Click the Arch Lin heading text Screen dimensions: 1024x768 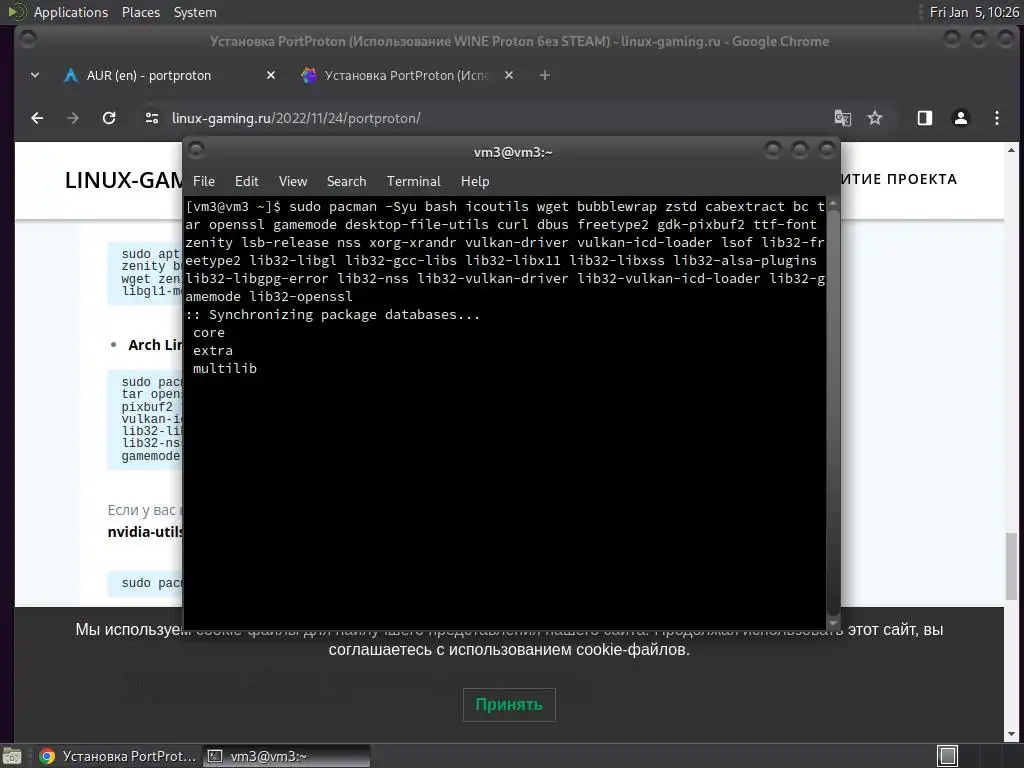tap(155, 345)
